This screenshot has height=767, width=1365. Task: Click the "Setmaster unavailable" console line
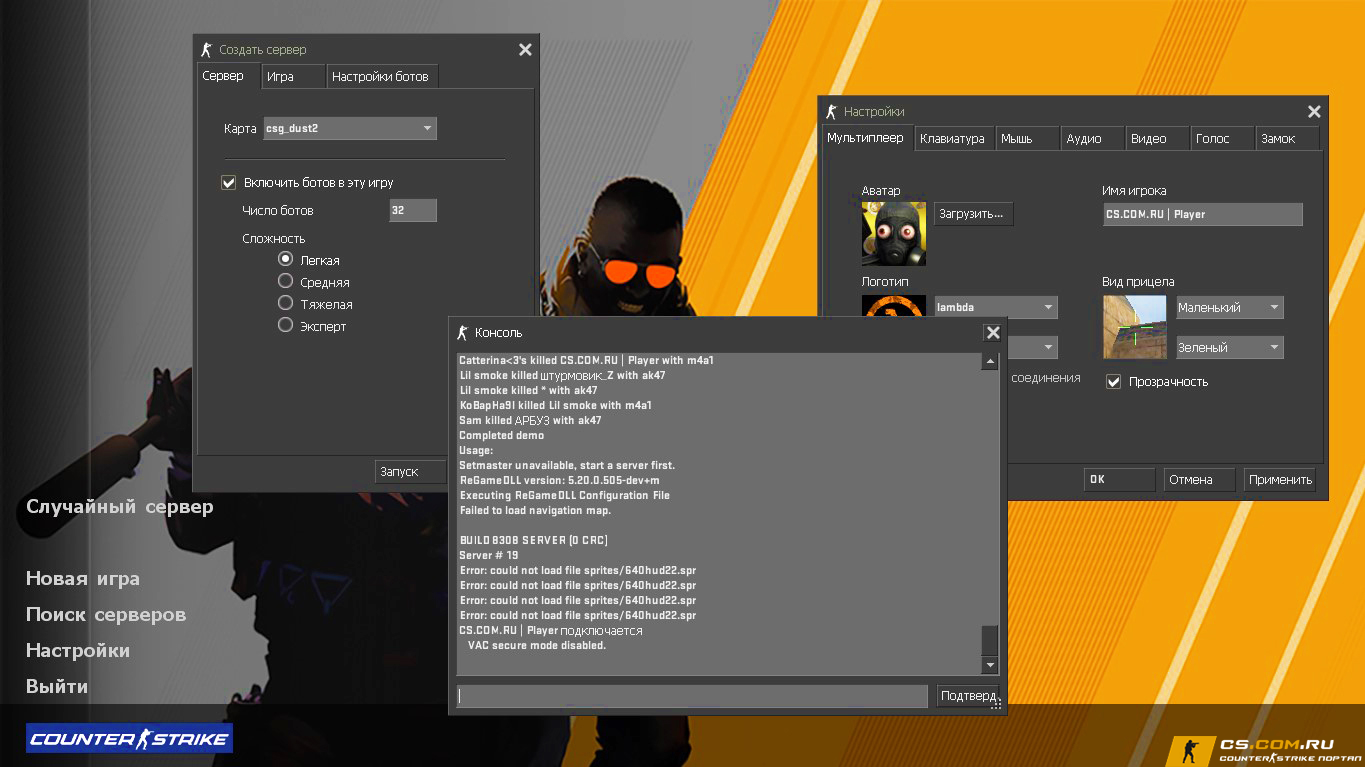point(567,465)
